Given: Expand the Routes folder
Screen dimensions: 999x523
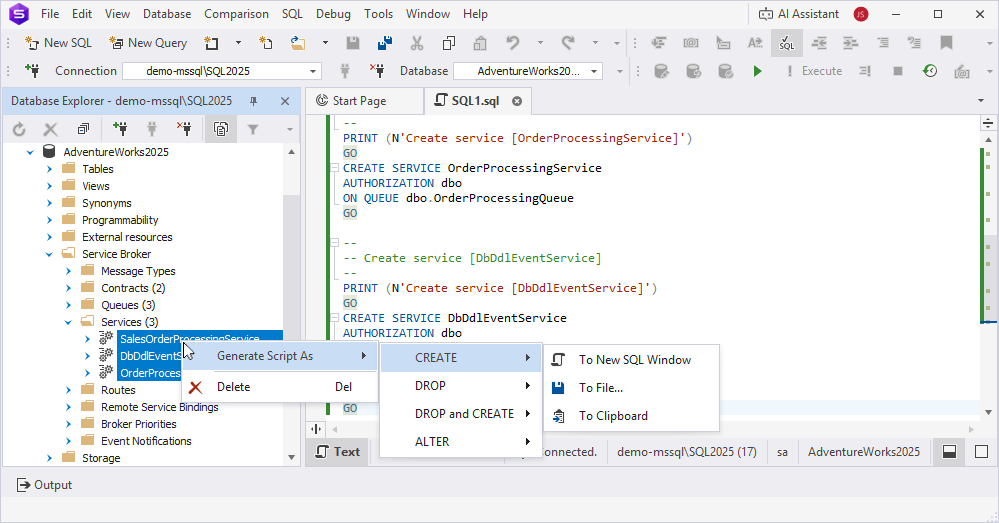Looking at the screenshot, I should [68, 390].
